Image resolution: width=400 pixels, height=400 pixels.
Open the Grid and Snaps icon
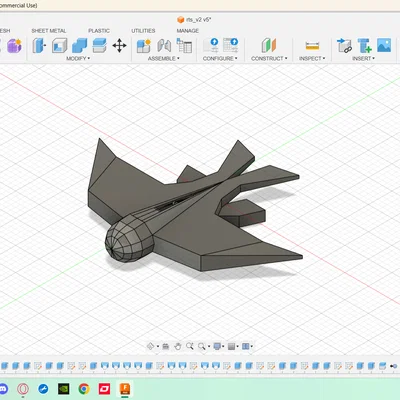(x=231, y=347)
